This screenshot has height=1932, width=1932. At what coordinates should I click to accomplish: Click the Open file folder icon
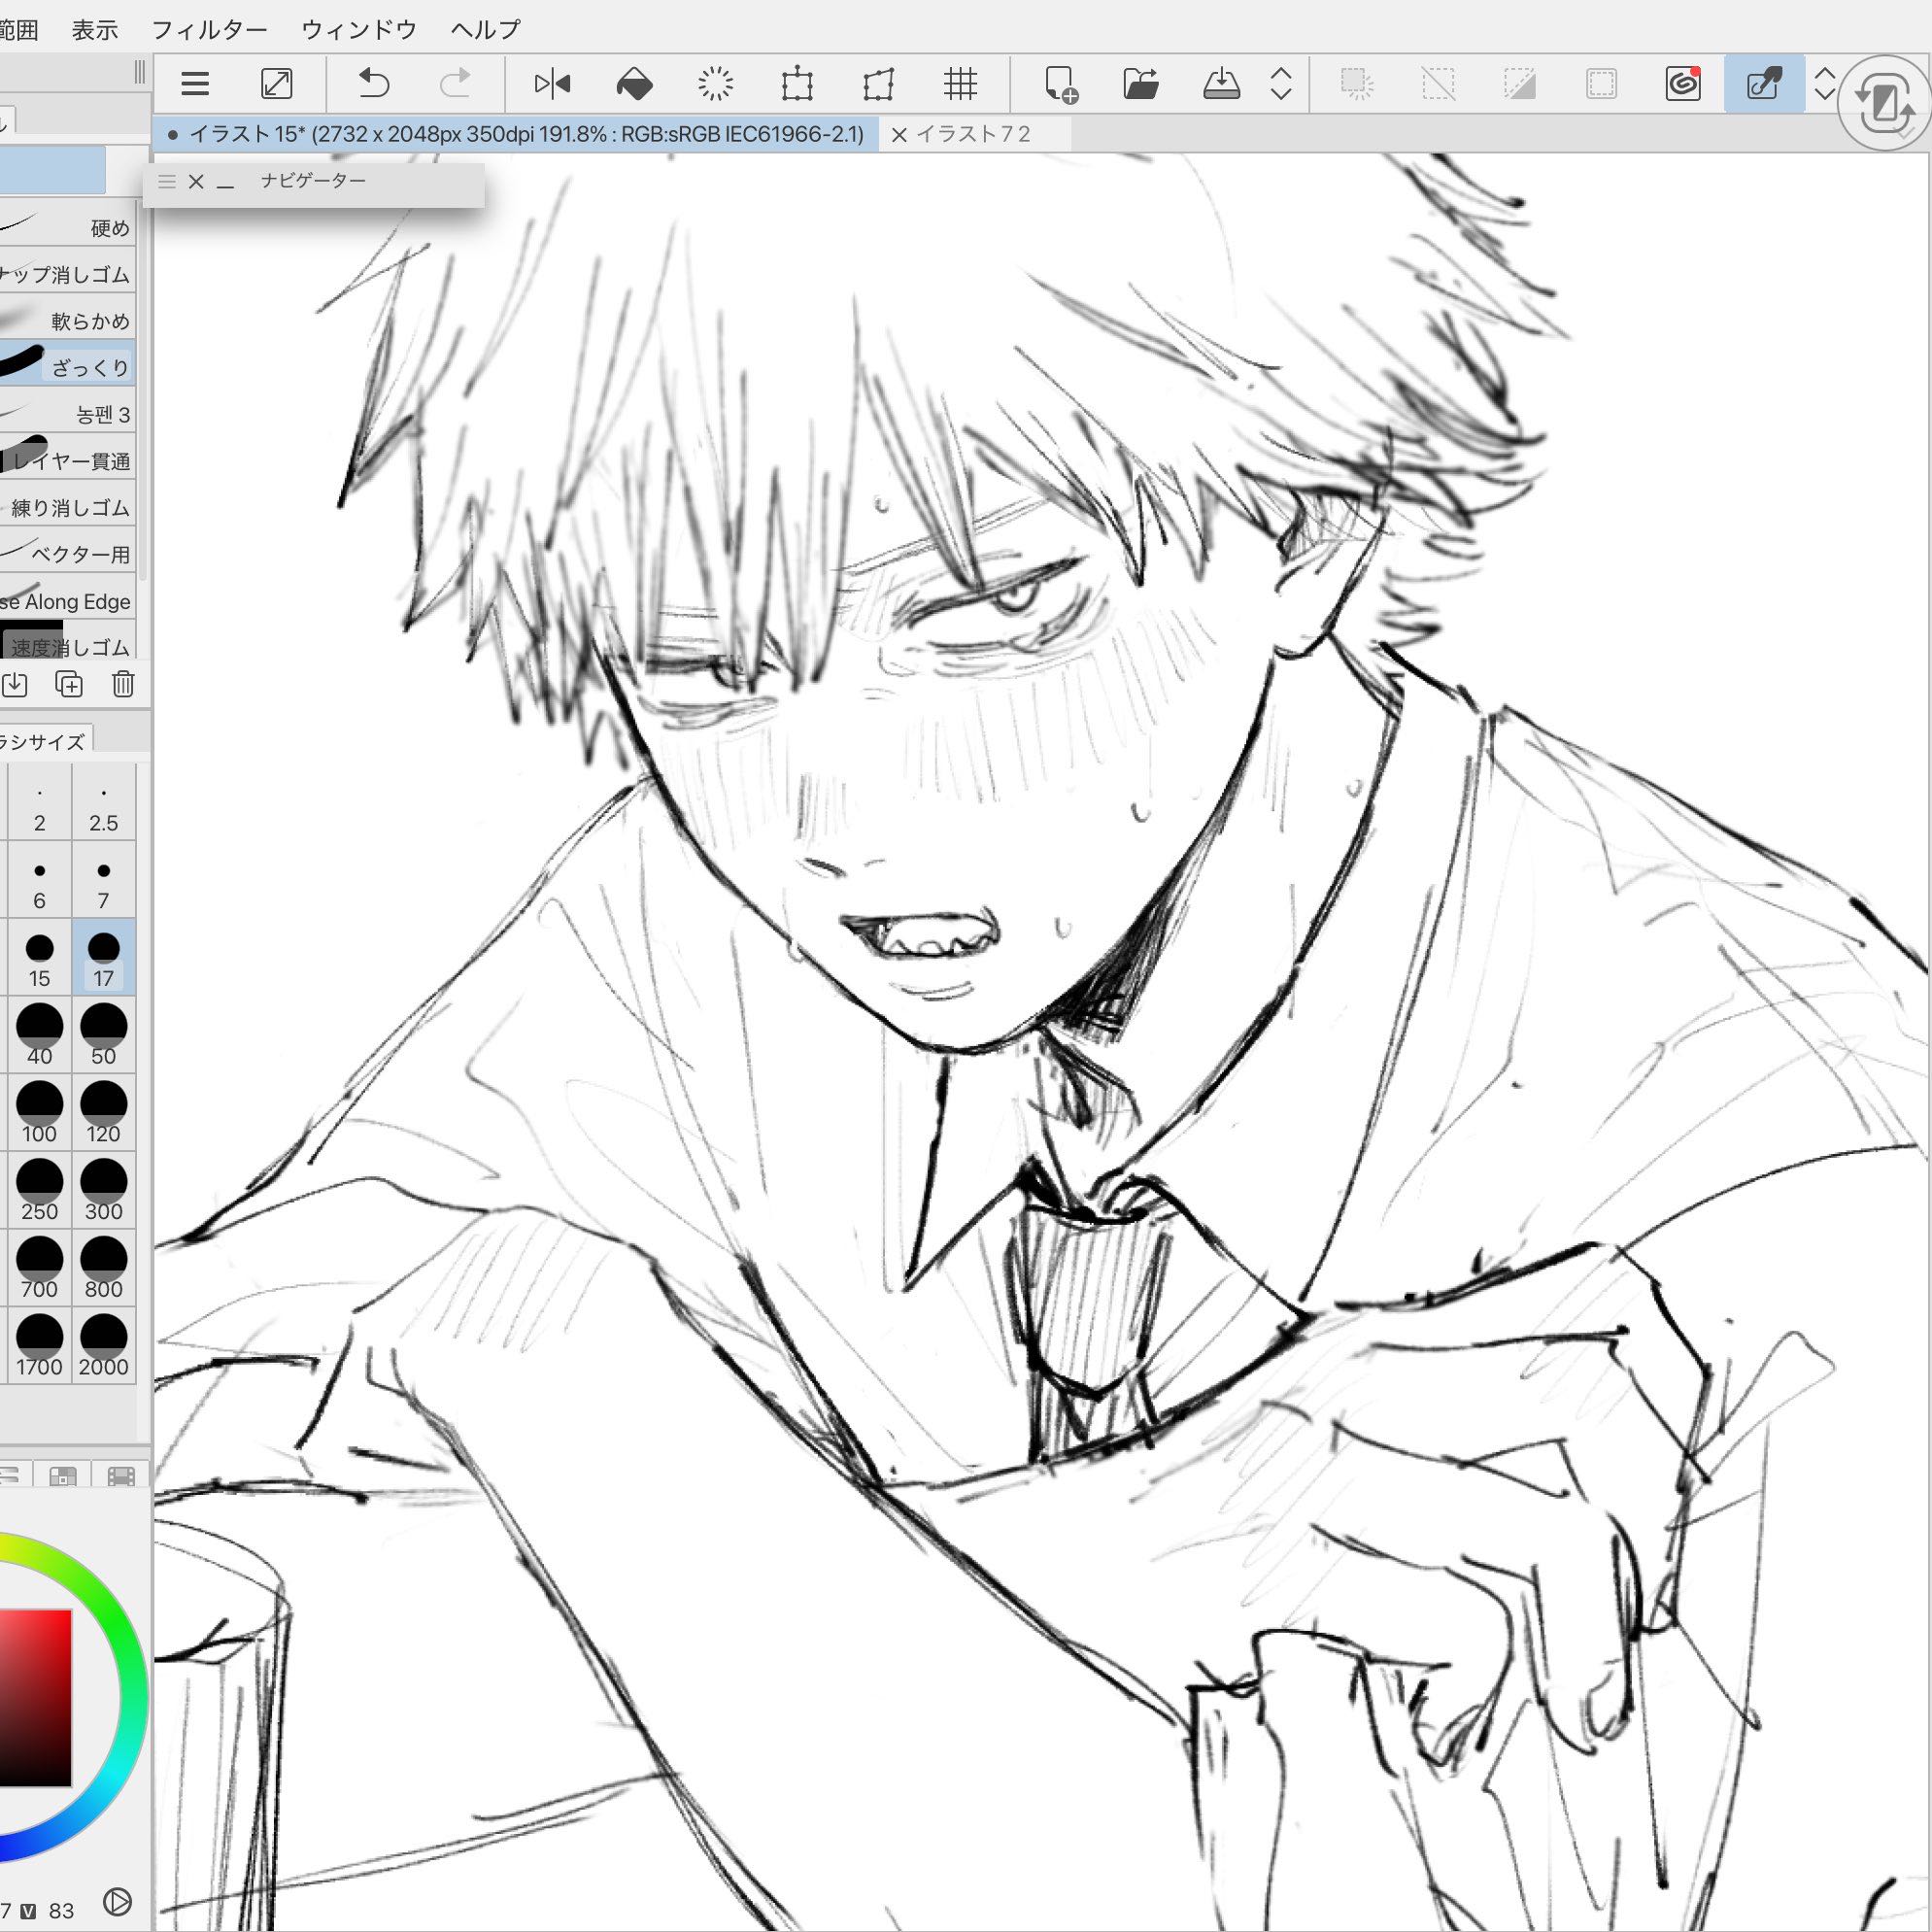tap(1140, 84)
